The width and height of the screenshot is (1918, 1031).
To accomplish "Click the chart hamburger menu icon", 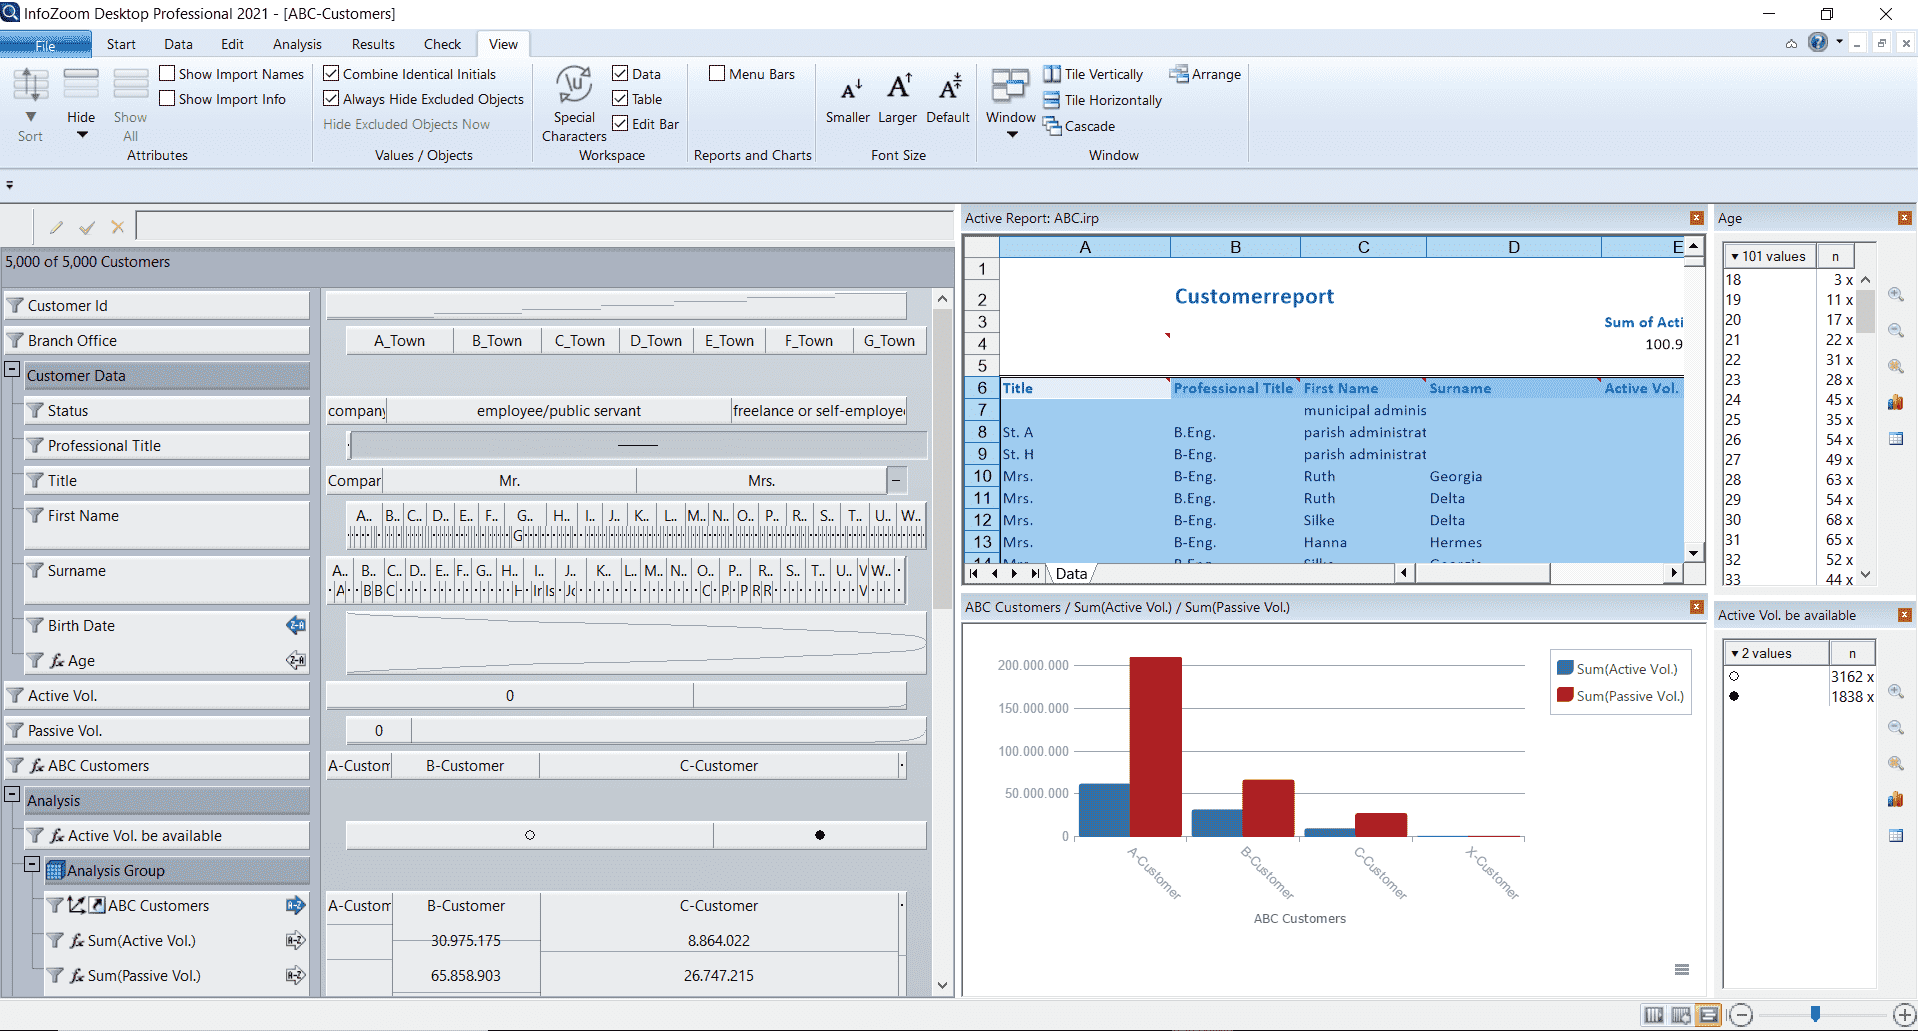I will click(x=1682, y=969).
